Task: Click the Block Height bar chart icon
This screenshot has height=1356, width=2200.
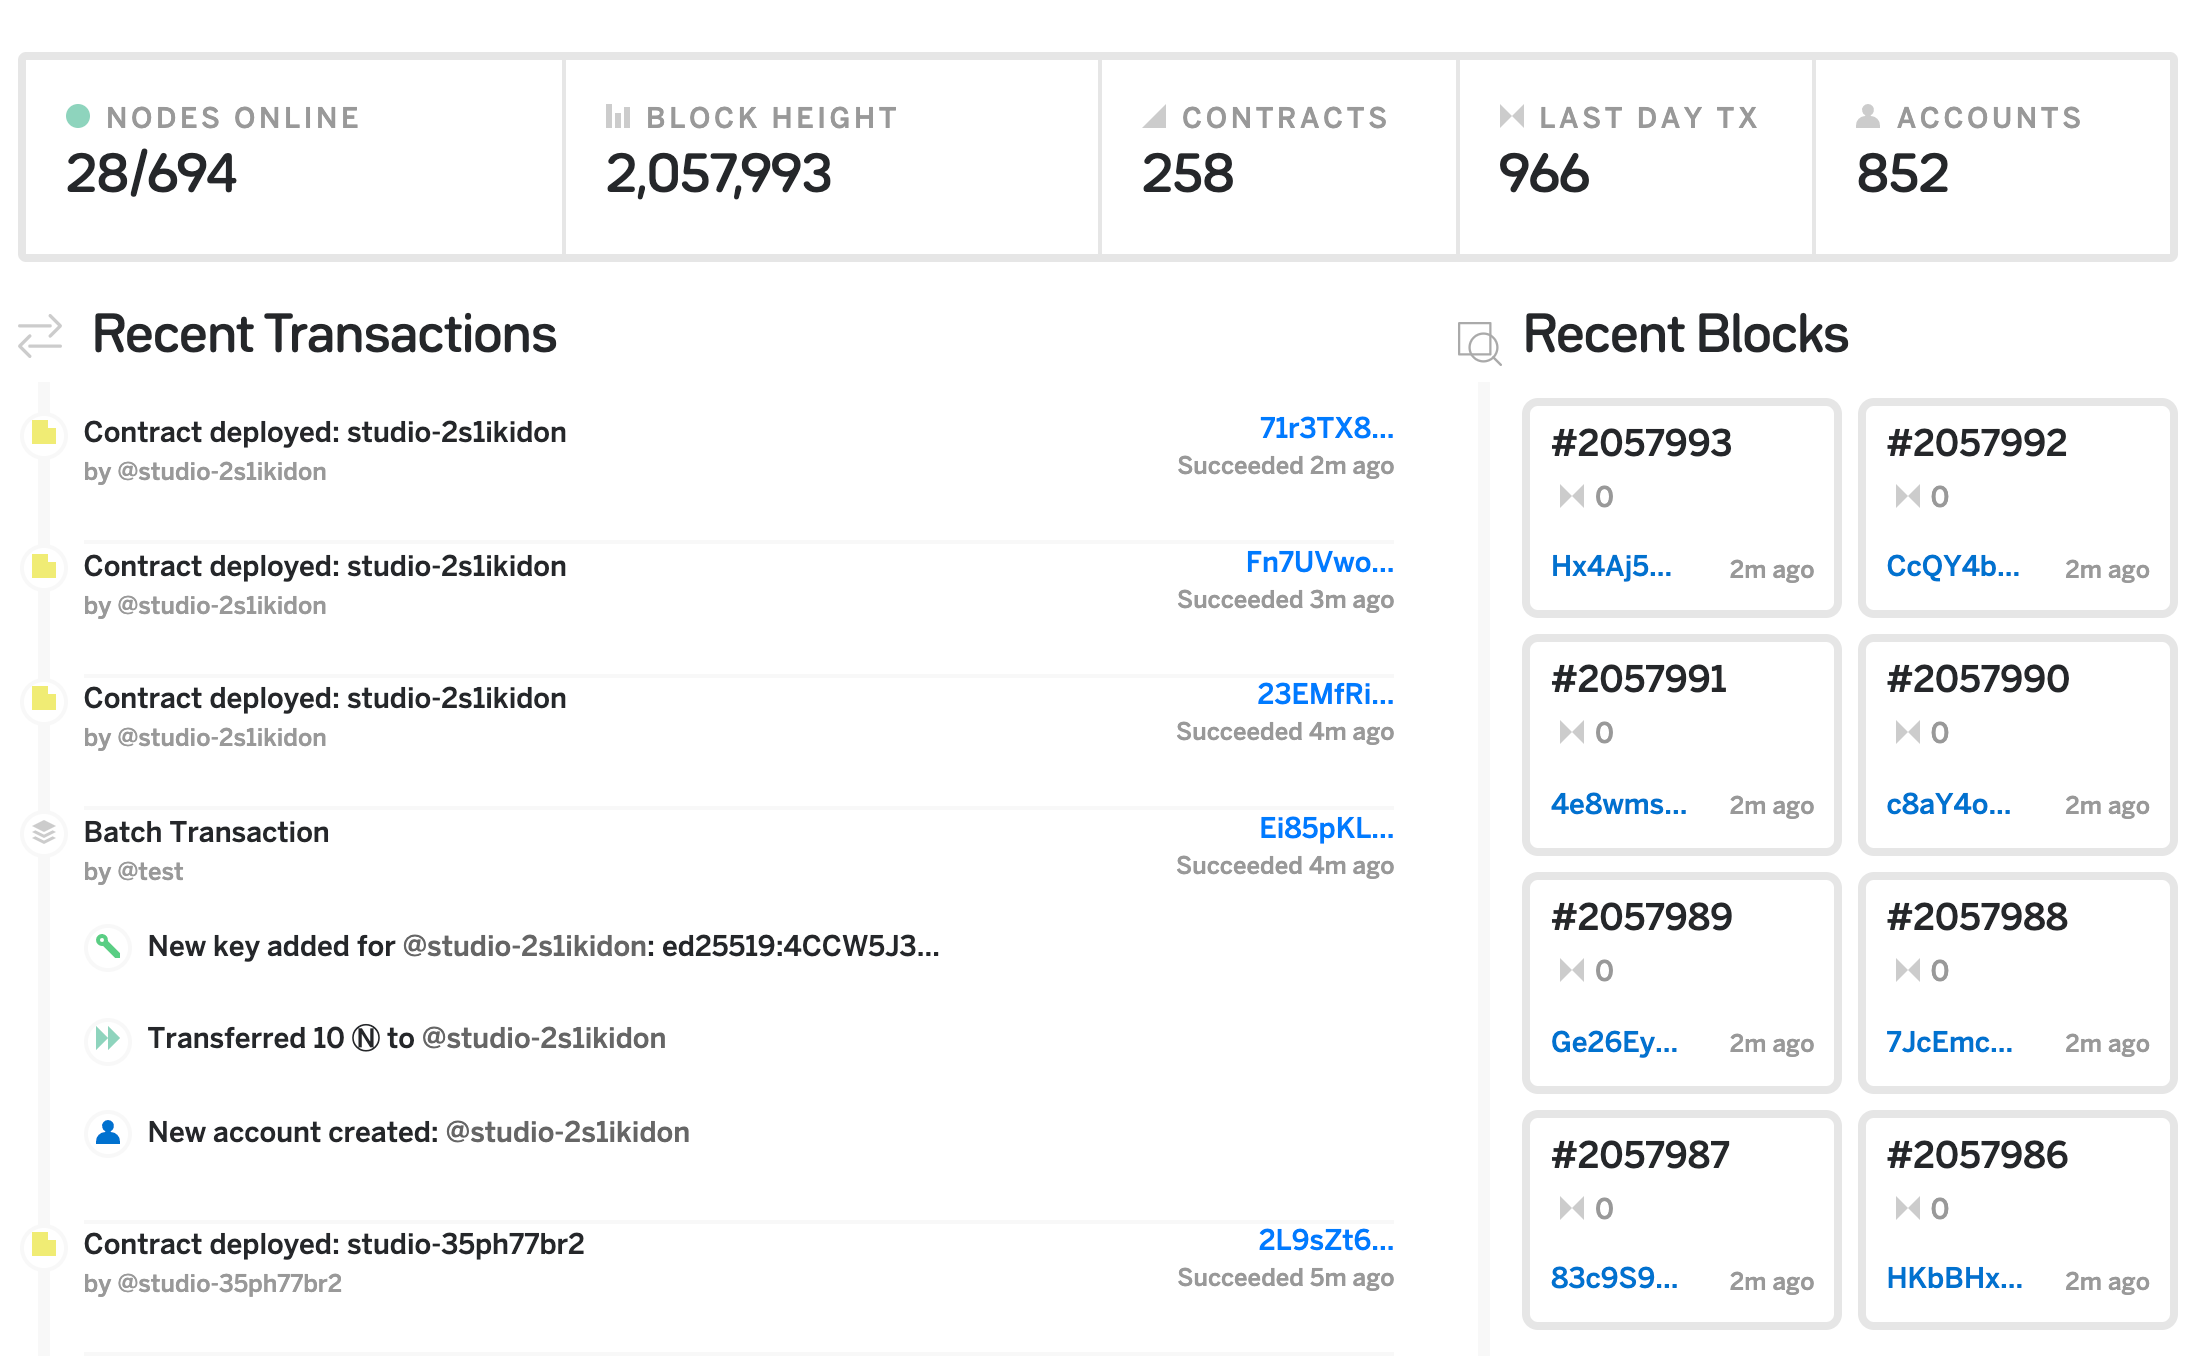Action: tap(617, 117)
